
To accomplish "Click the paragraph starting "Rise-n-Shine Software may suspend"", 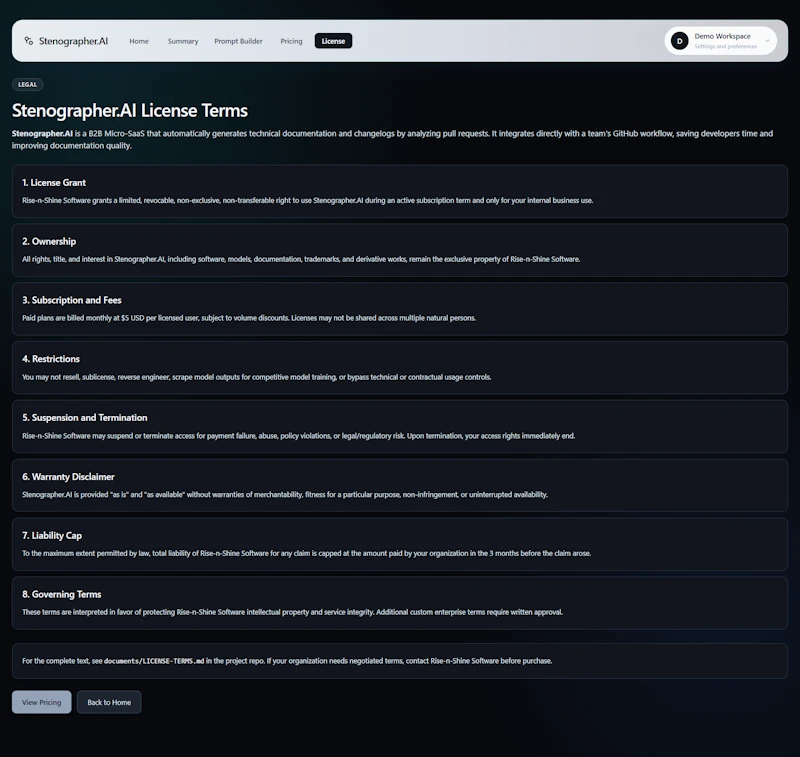I will click(x=298, y=436).
